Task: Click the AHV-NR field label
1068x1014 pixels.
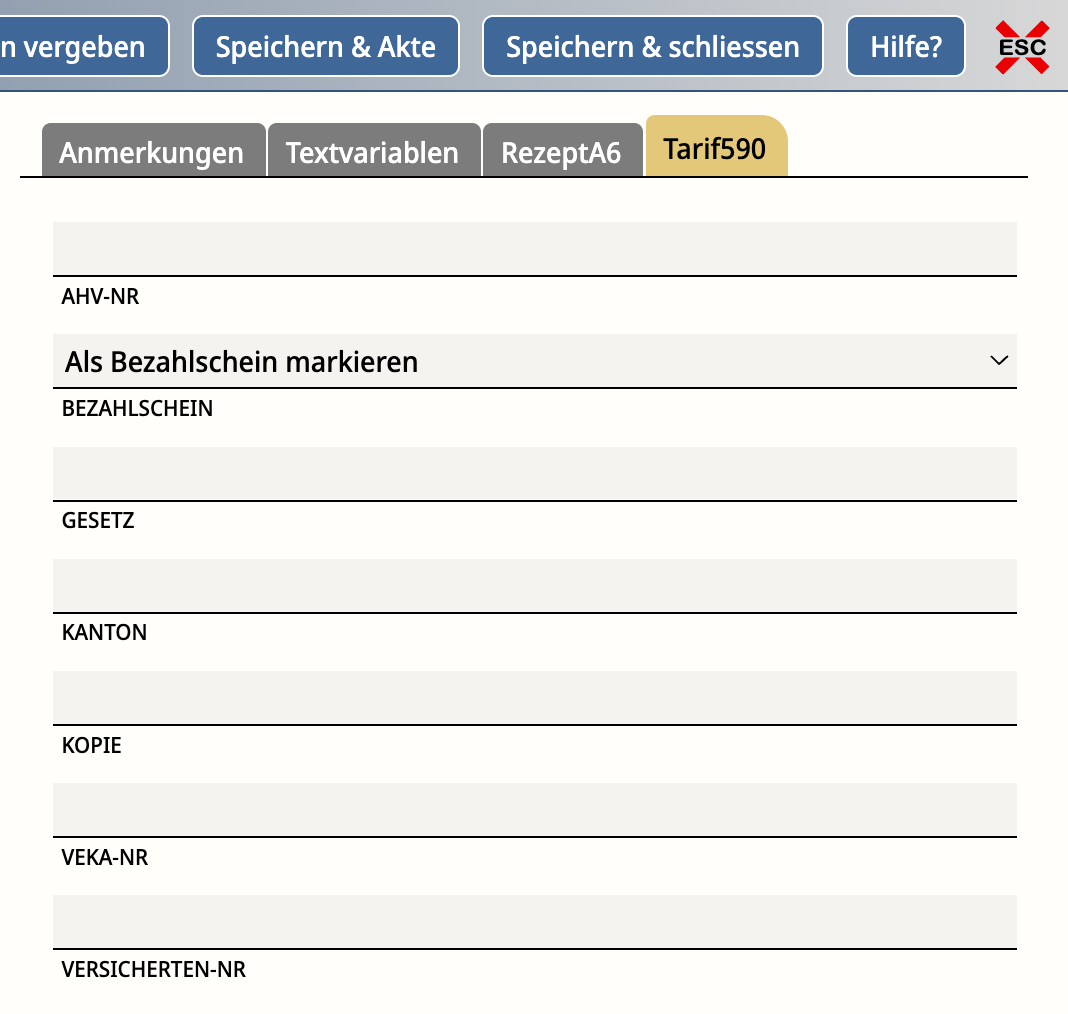Action: click(x=100, y=297)
